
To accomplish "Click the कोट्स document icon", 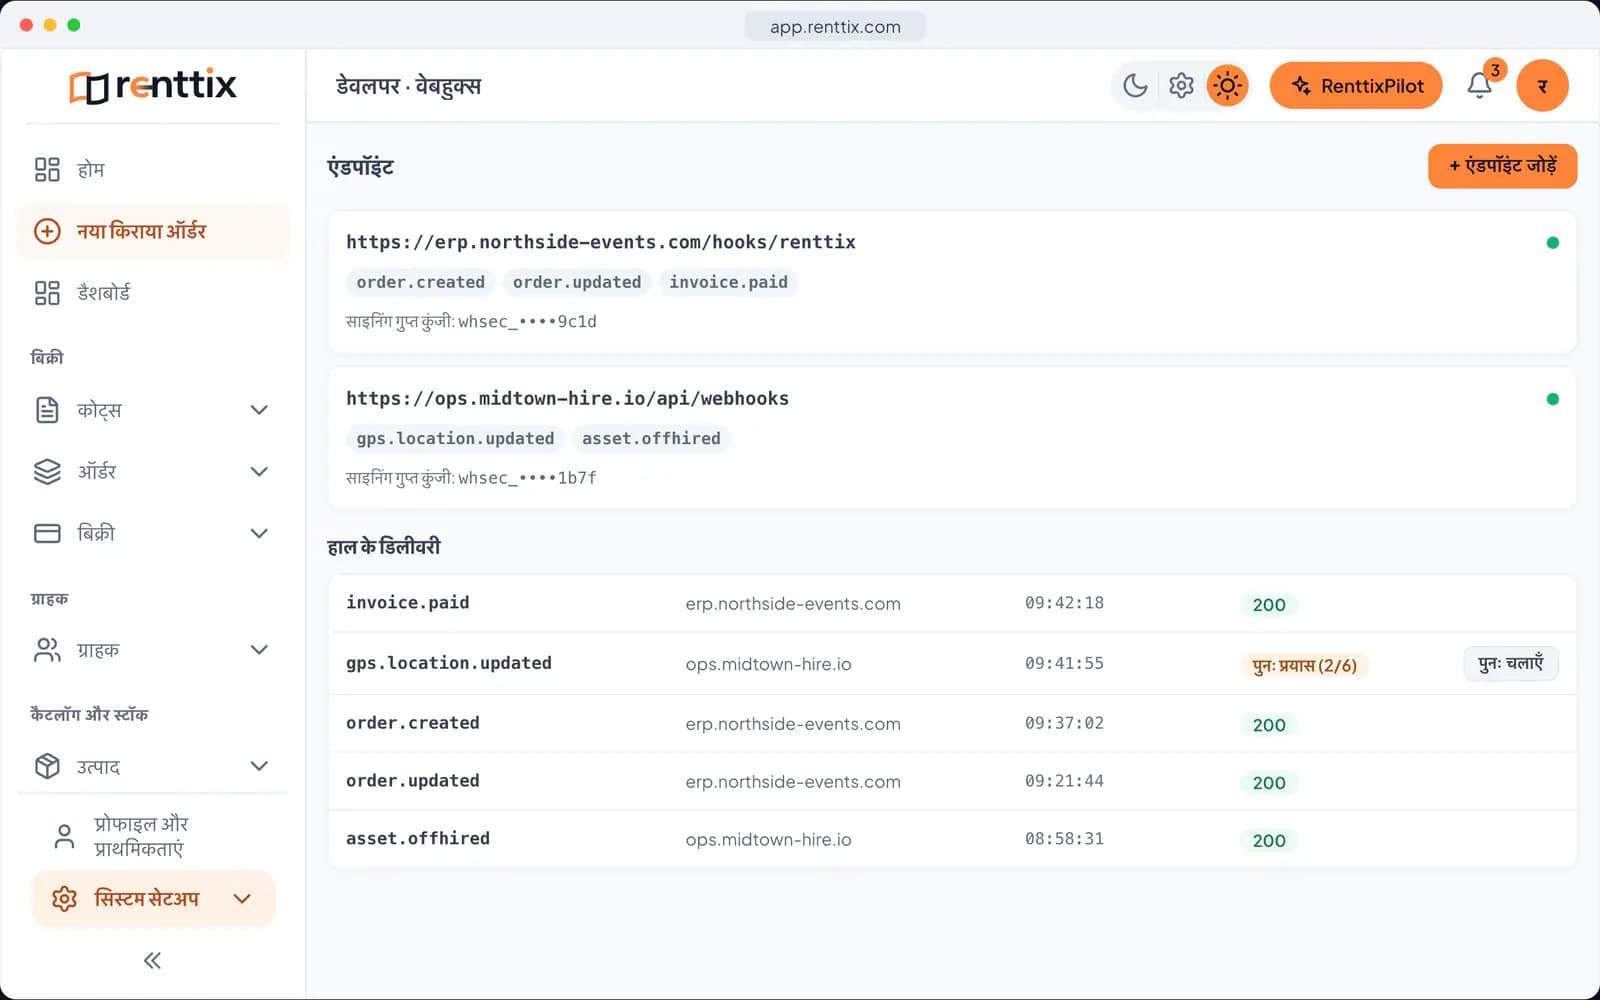I will [x=47, y=410].
